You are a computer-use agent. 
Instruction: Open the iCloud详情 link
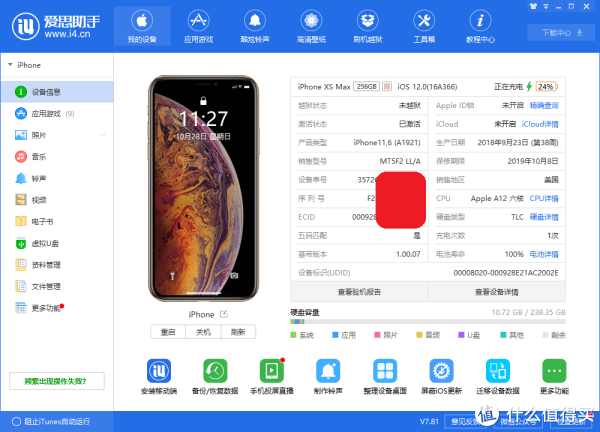click(540, 124)
